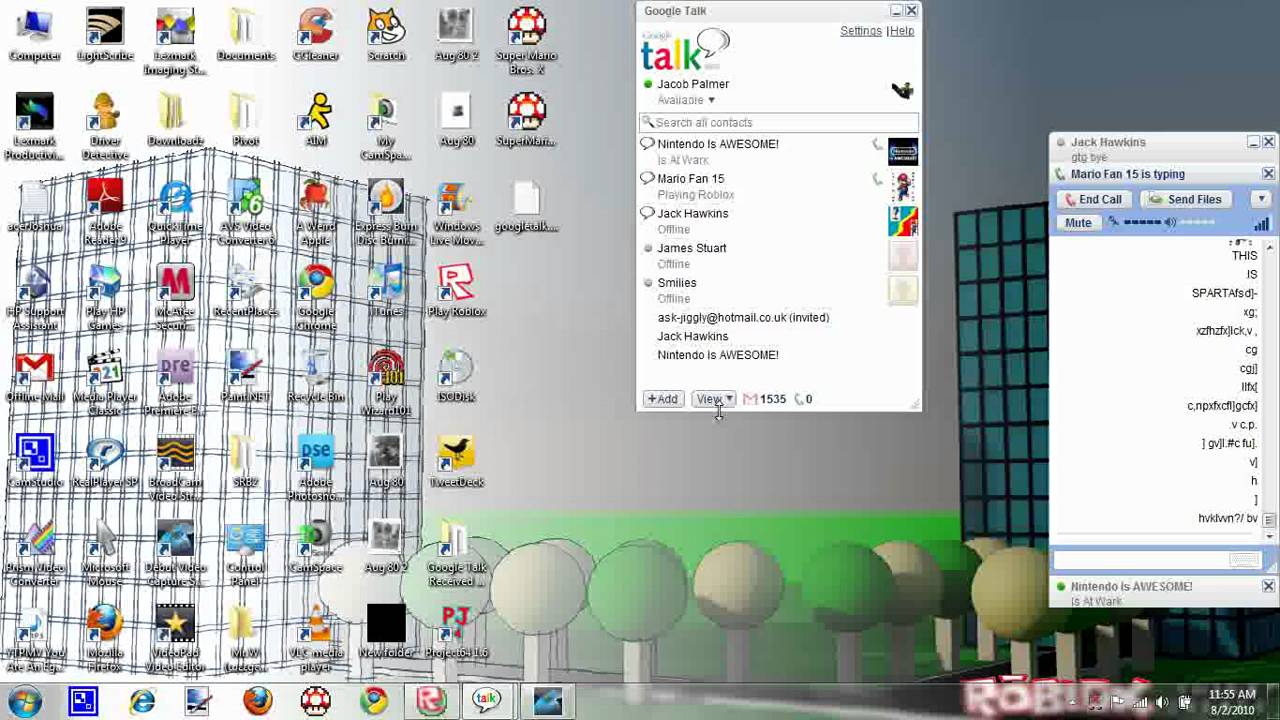Open the Windows Start menu orb
Viewport: 1280px width, 720px height.
[x=25, y=700]
